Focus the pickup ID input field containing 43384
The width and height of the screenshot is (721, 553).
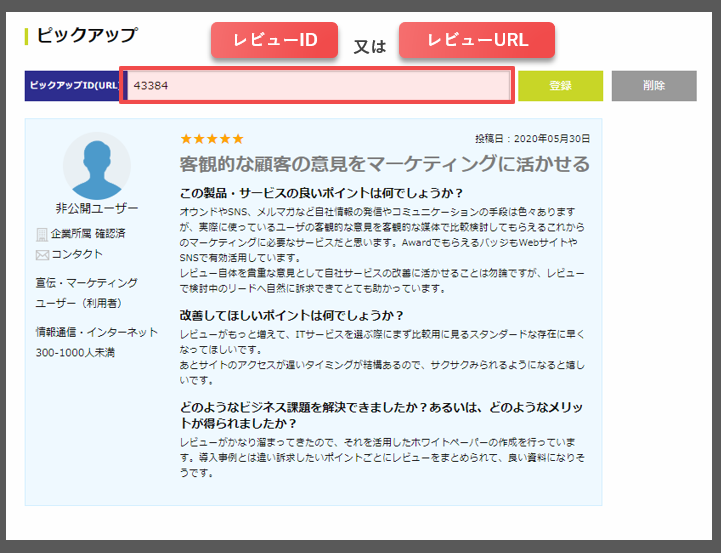[x=317, y=86]
